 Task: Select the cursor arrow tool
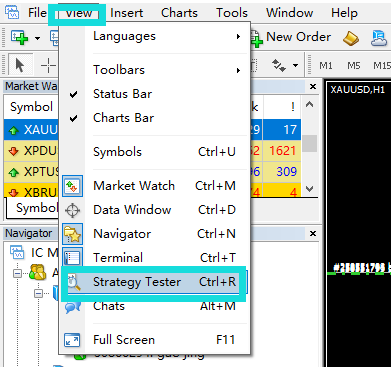coord(20,65)
